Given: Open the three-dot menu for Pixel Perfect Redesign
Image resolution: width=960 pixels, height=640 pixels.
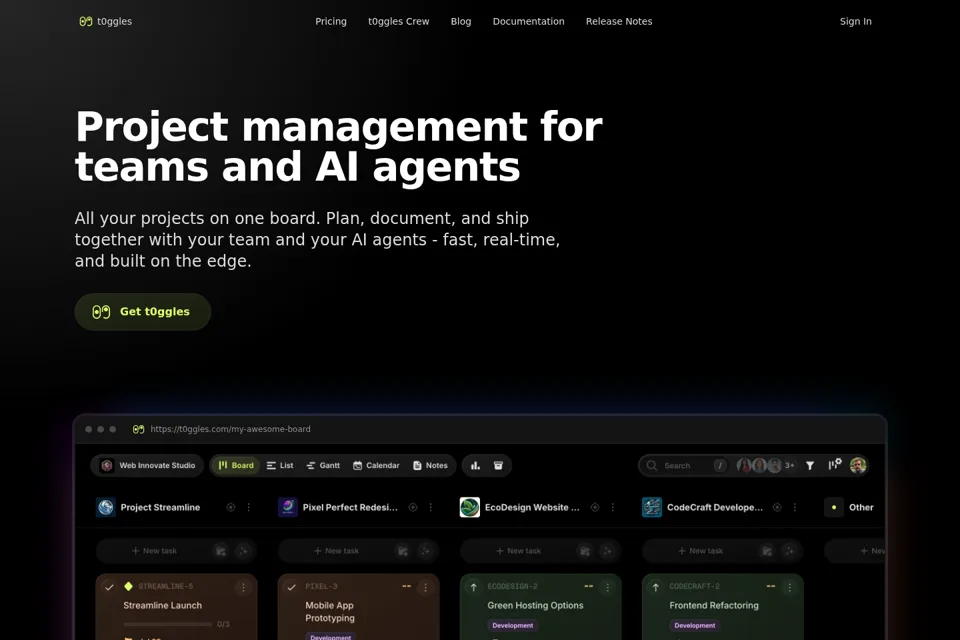Looking at the screenshot, I should point(430,507).
